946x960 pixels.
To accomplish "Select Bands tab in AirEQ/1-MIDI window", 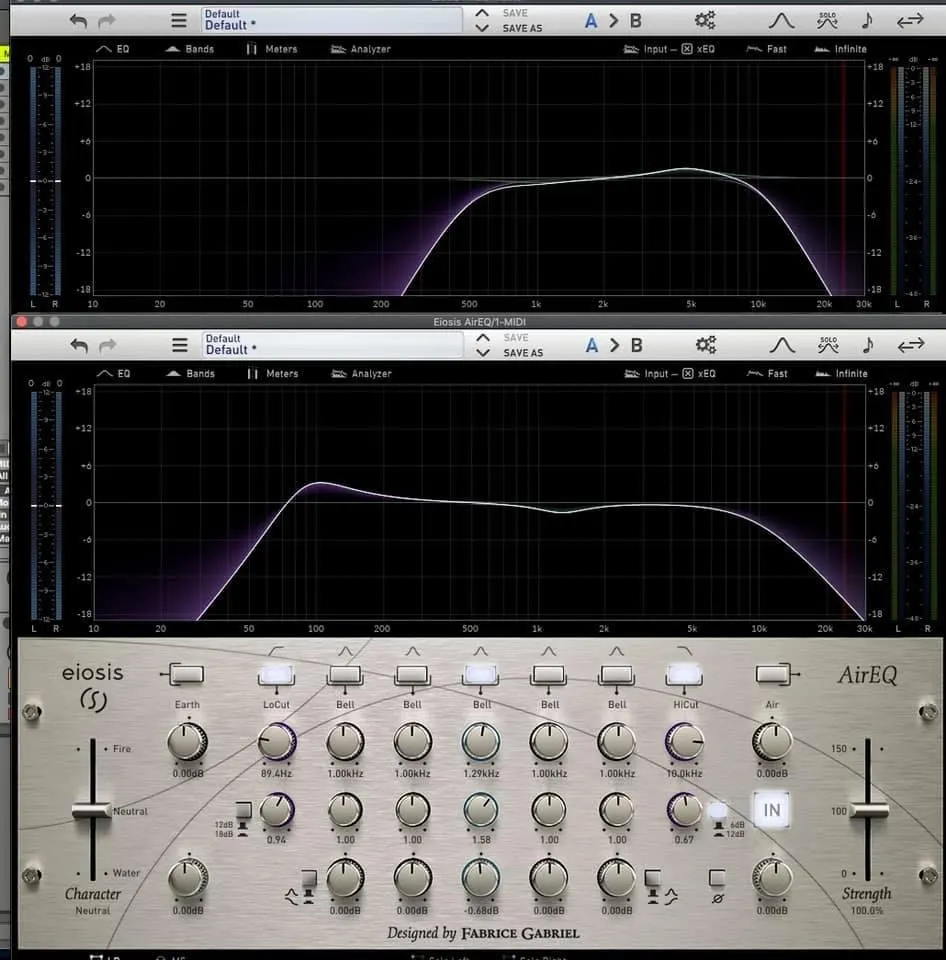I will tap(190, 373).
